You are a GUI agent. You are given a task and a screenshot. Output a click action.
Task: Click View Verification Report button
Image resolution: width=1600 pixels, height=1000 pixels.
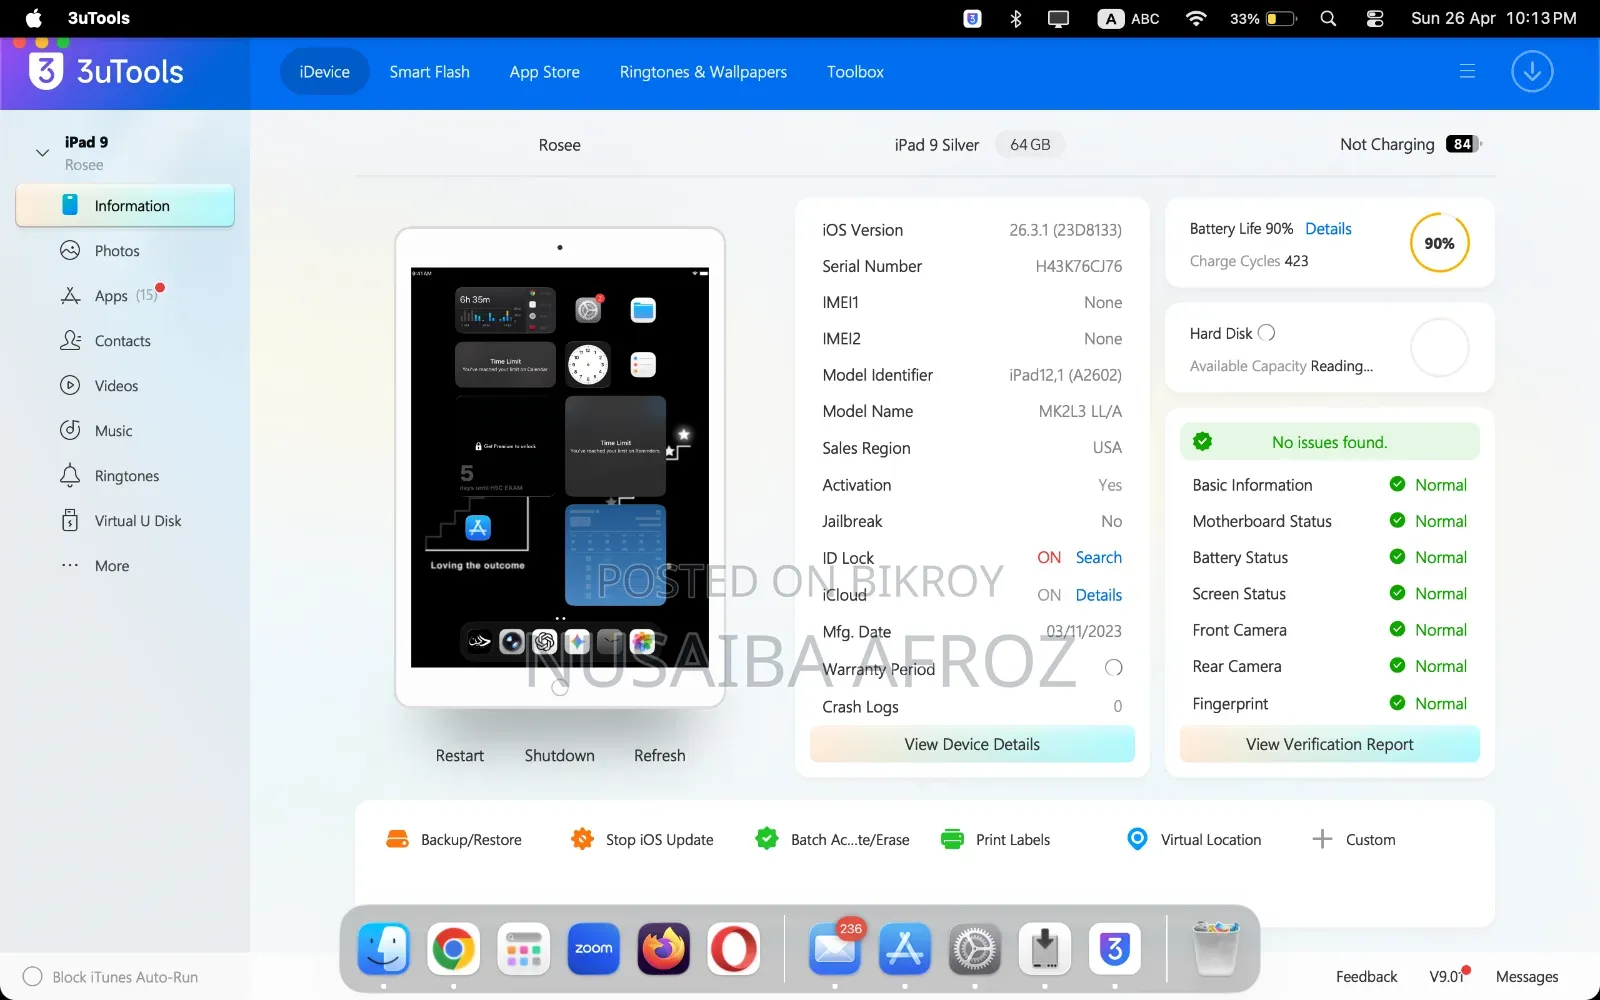[x=1329, y=744]
